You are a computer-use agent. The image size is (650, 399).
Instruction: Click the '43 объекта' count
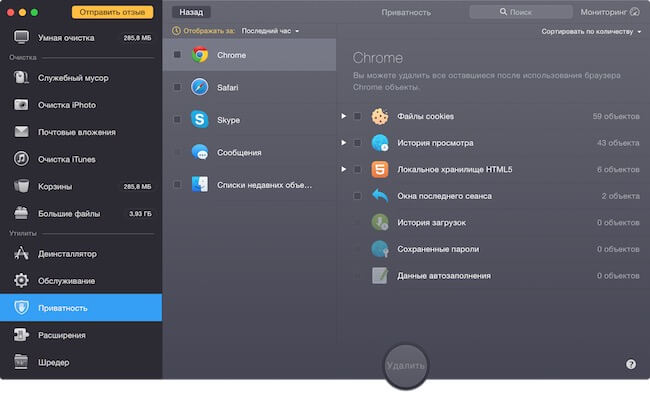click(x=618, y=143)
